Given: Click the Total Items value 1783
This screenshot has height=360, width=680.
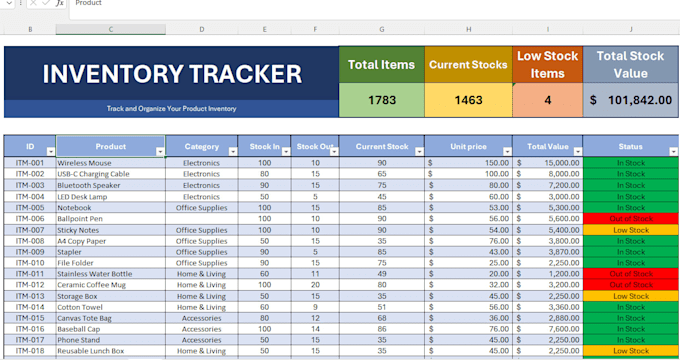Looking at the screenshot, I should (x=382, y=100).
